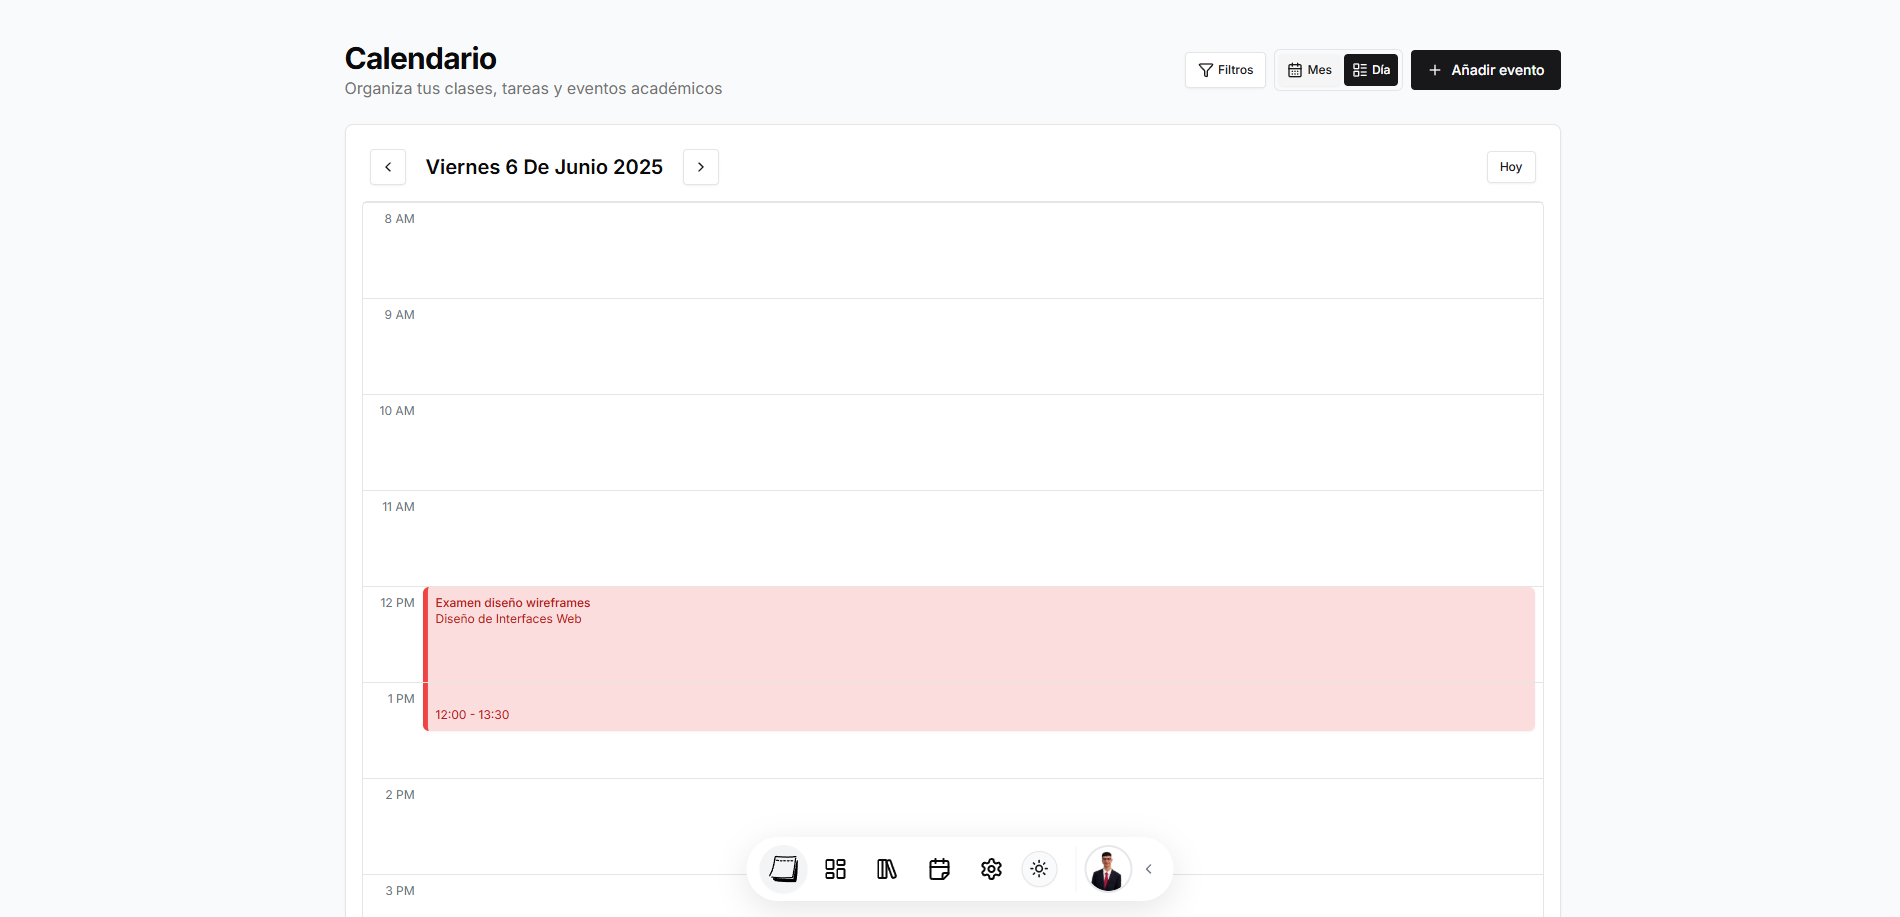Image resolution: width=1900 pixels, height=917 pixels.
Task: Click the 11 AM time label
Action: [x=398, y=507]
